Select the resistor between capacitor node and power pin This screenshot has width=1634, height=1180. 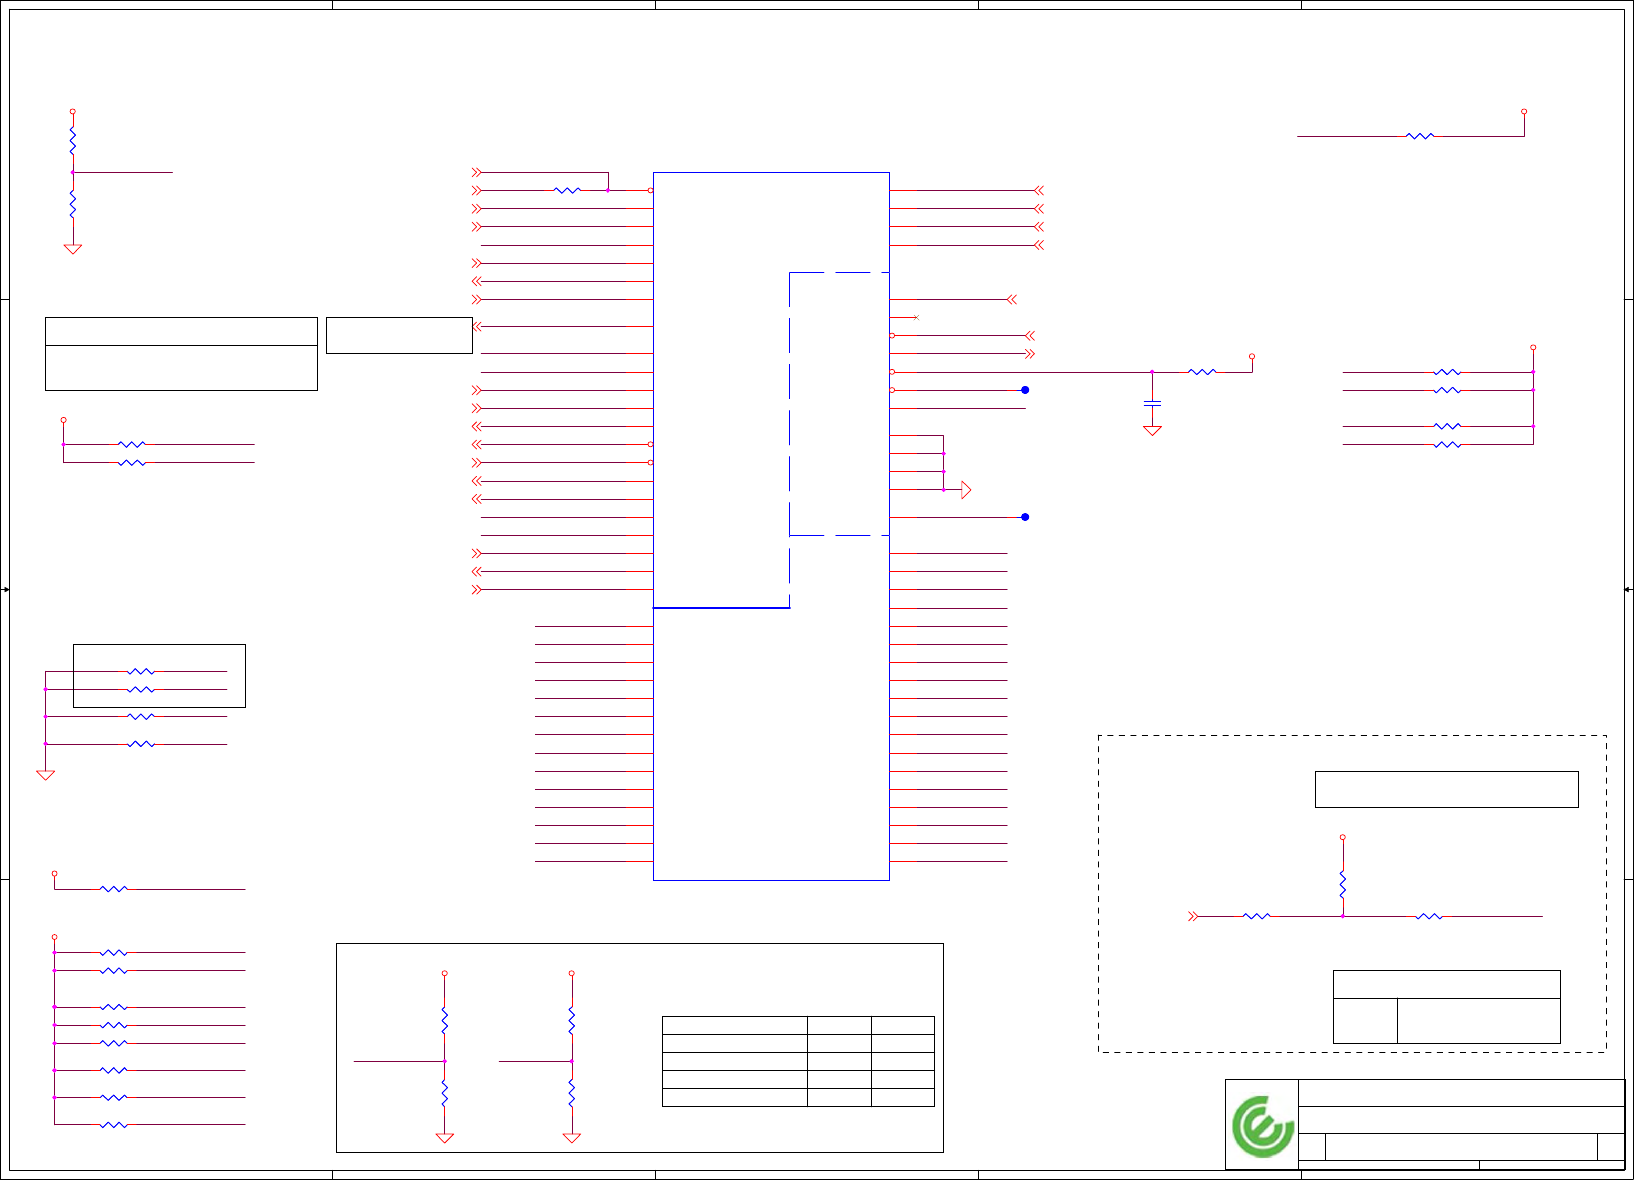(x=1202, y=372)
